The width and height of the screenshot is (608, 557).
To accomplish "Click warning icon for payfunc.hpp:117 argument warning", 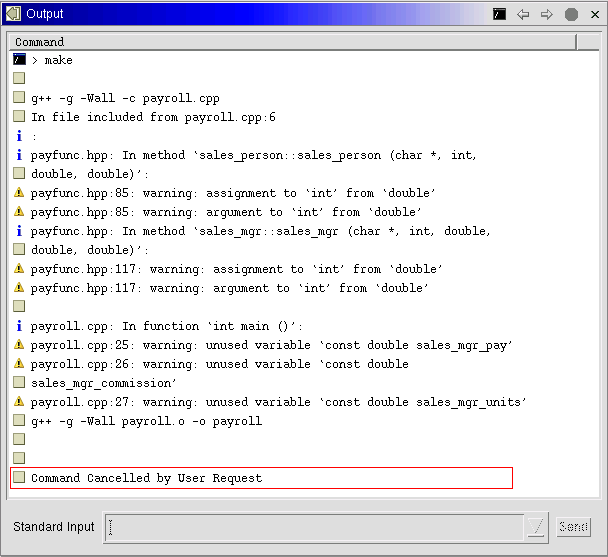I will (x=19, y=288).
